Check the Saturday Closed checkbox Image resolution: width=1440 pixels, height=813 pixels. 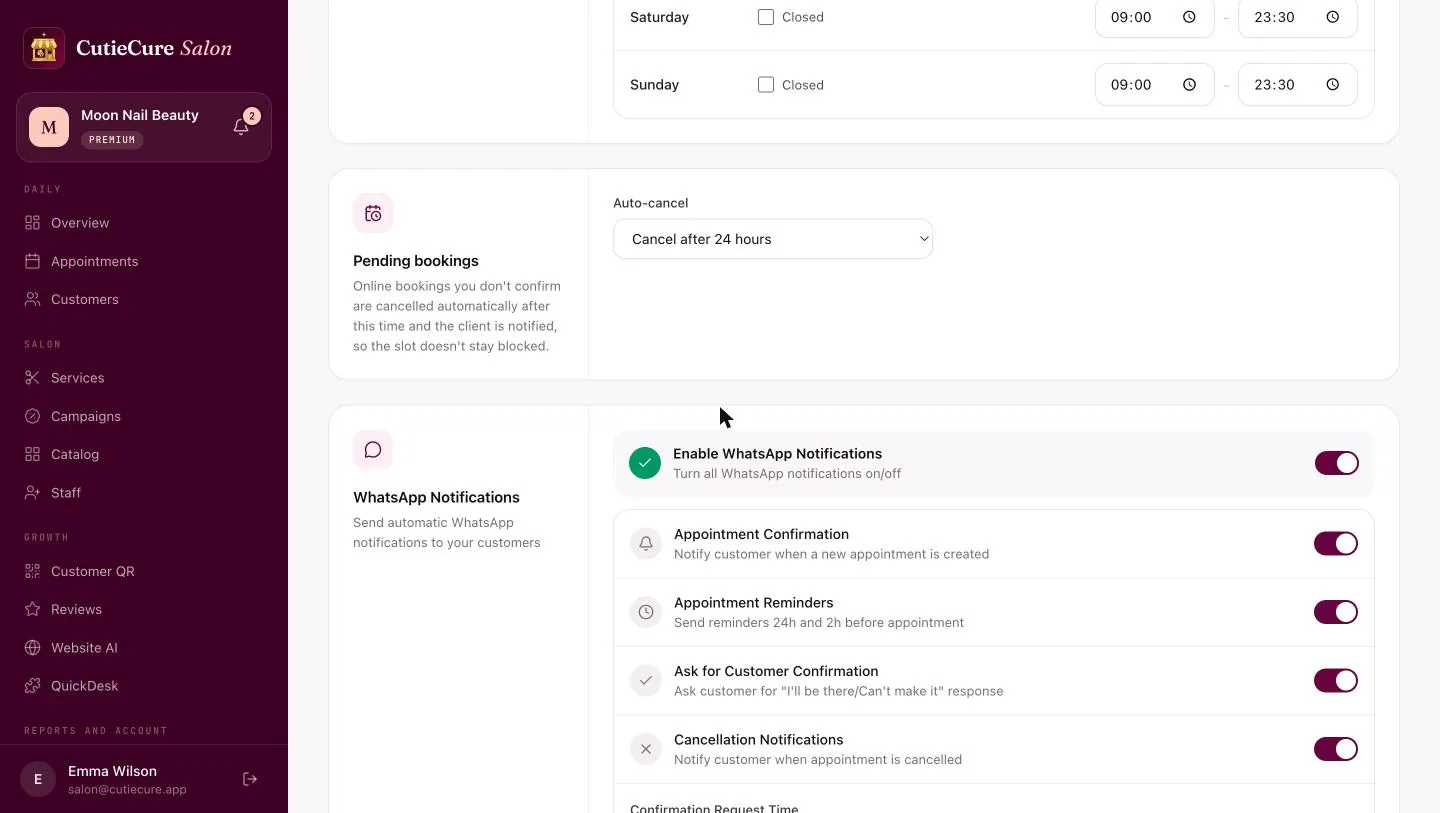[766, 17]
